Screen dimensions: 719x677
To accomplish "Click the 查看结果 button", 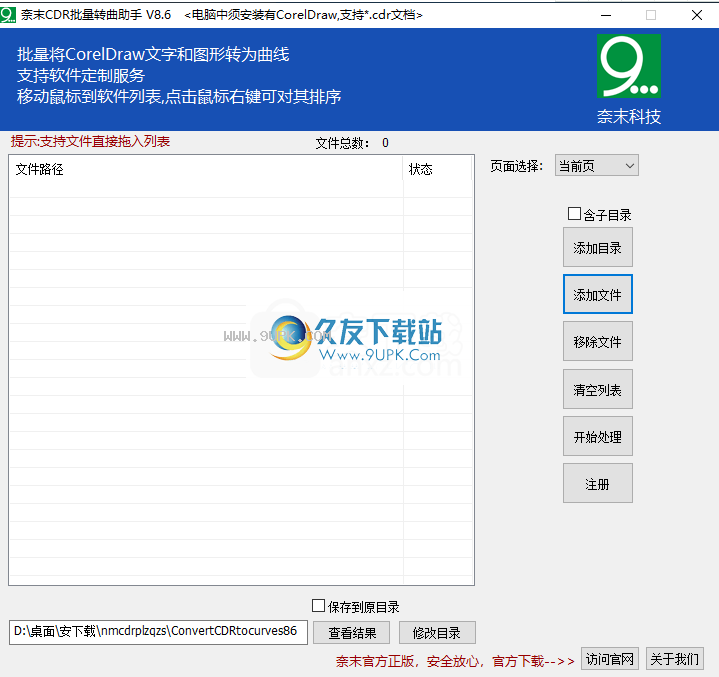I will (352, 633).
